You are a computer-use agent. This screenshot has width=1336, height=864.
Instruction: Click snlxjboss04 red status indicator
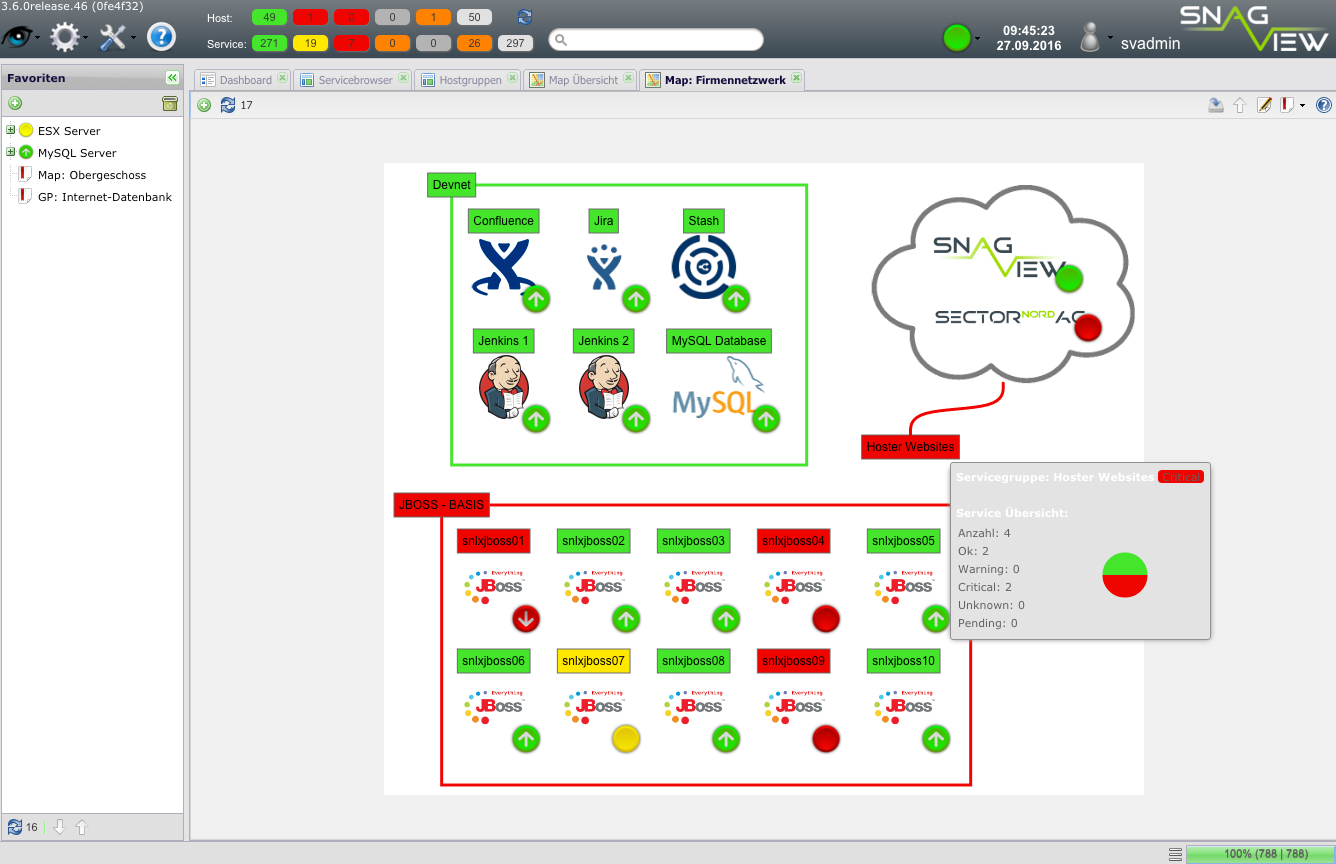[826, 619]
